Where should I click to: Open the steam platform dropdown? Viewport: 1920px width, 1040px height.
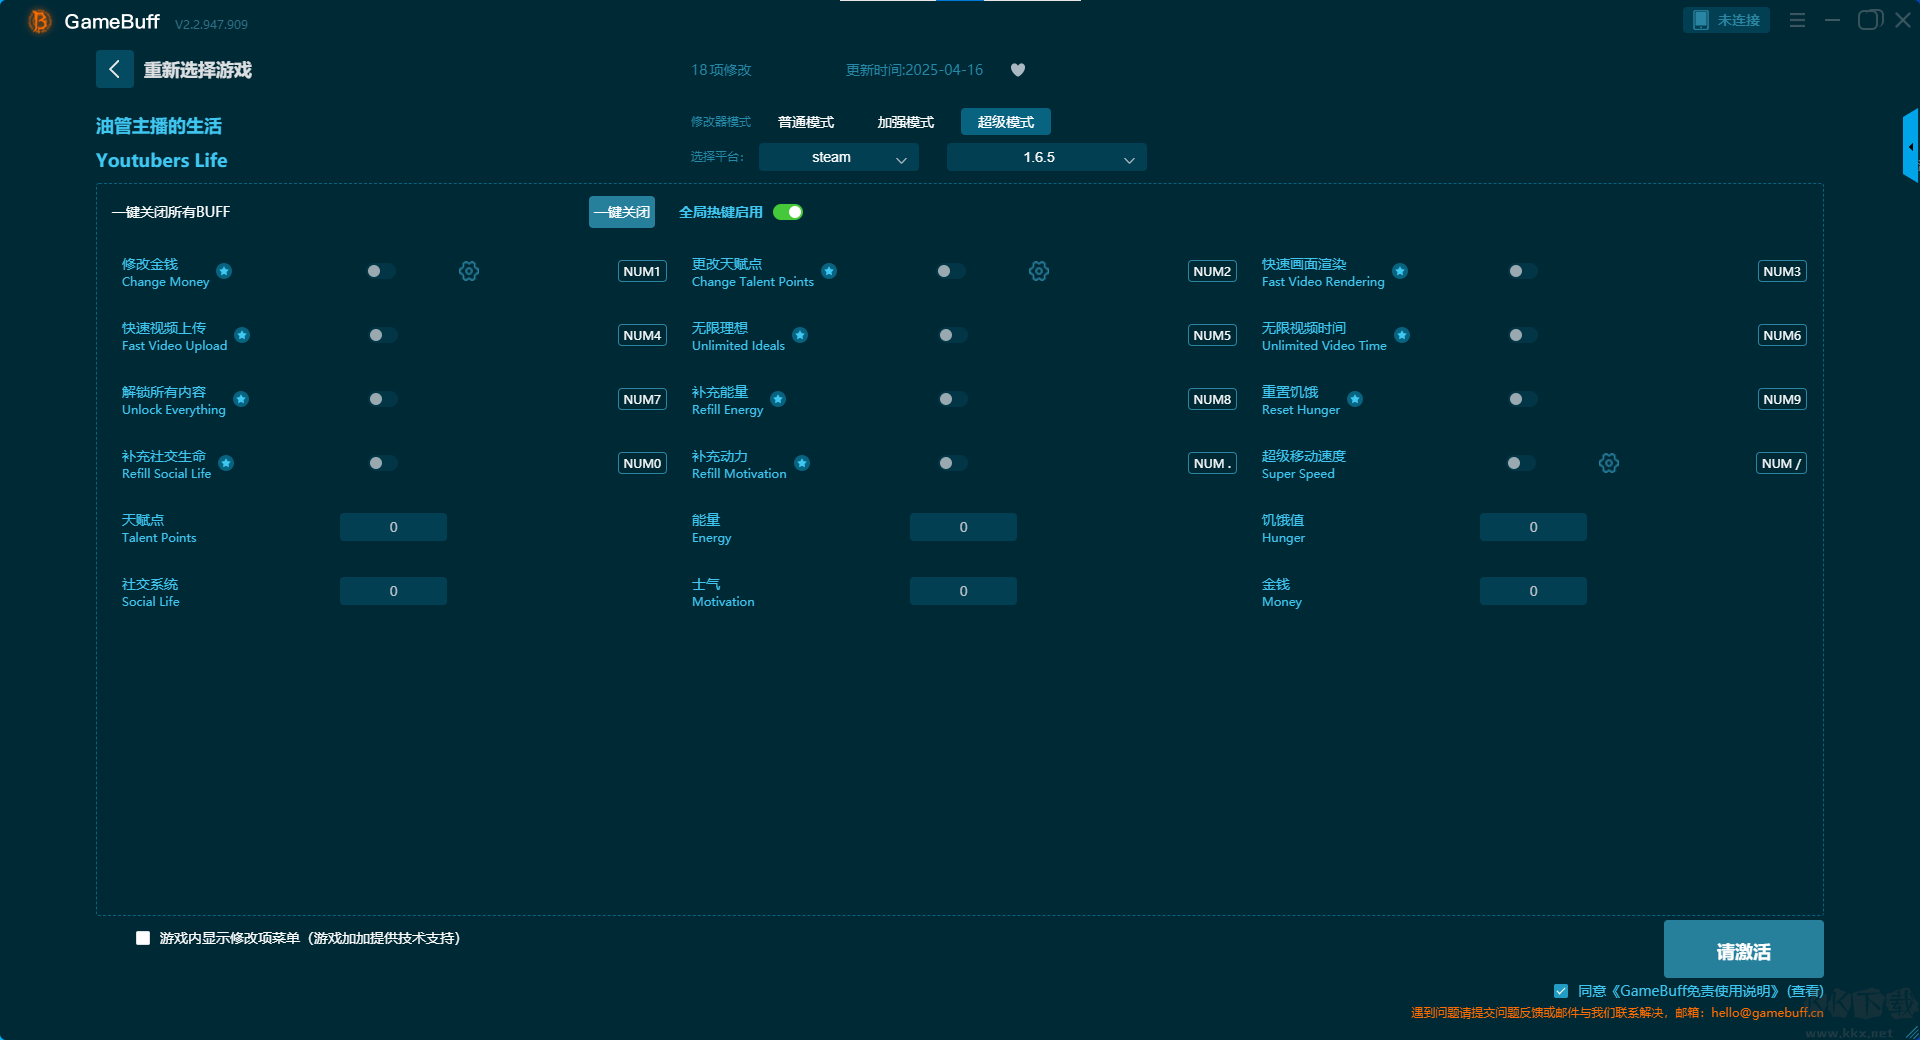838,157
